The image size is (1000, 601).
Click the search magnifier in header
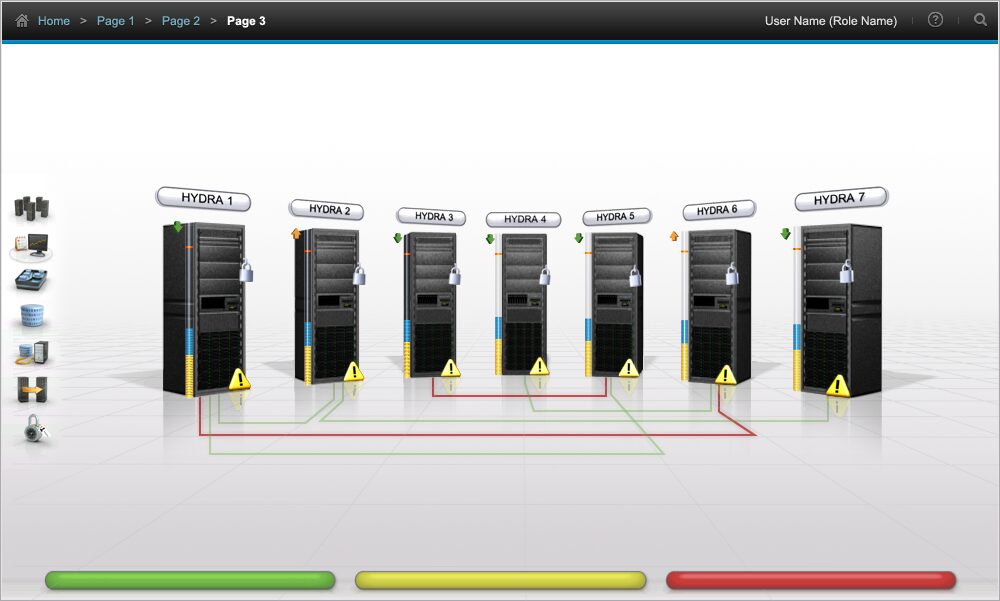[x=980, y=20]
